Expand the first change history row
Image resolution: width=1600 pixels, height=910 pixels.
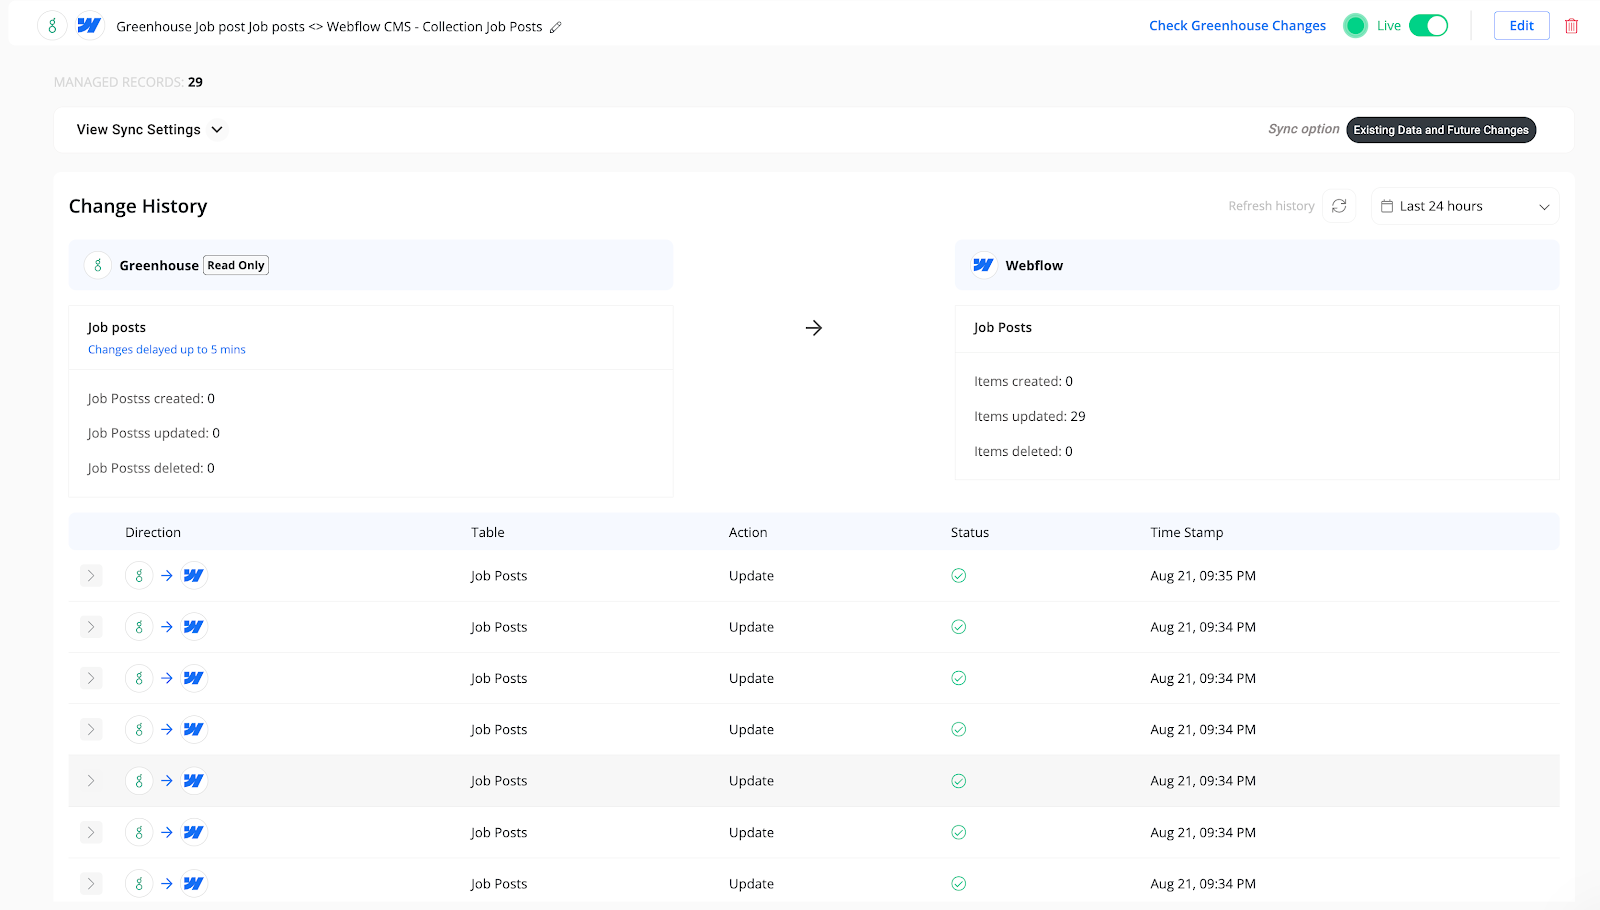(x=91, y=576)
